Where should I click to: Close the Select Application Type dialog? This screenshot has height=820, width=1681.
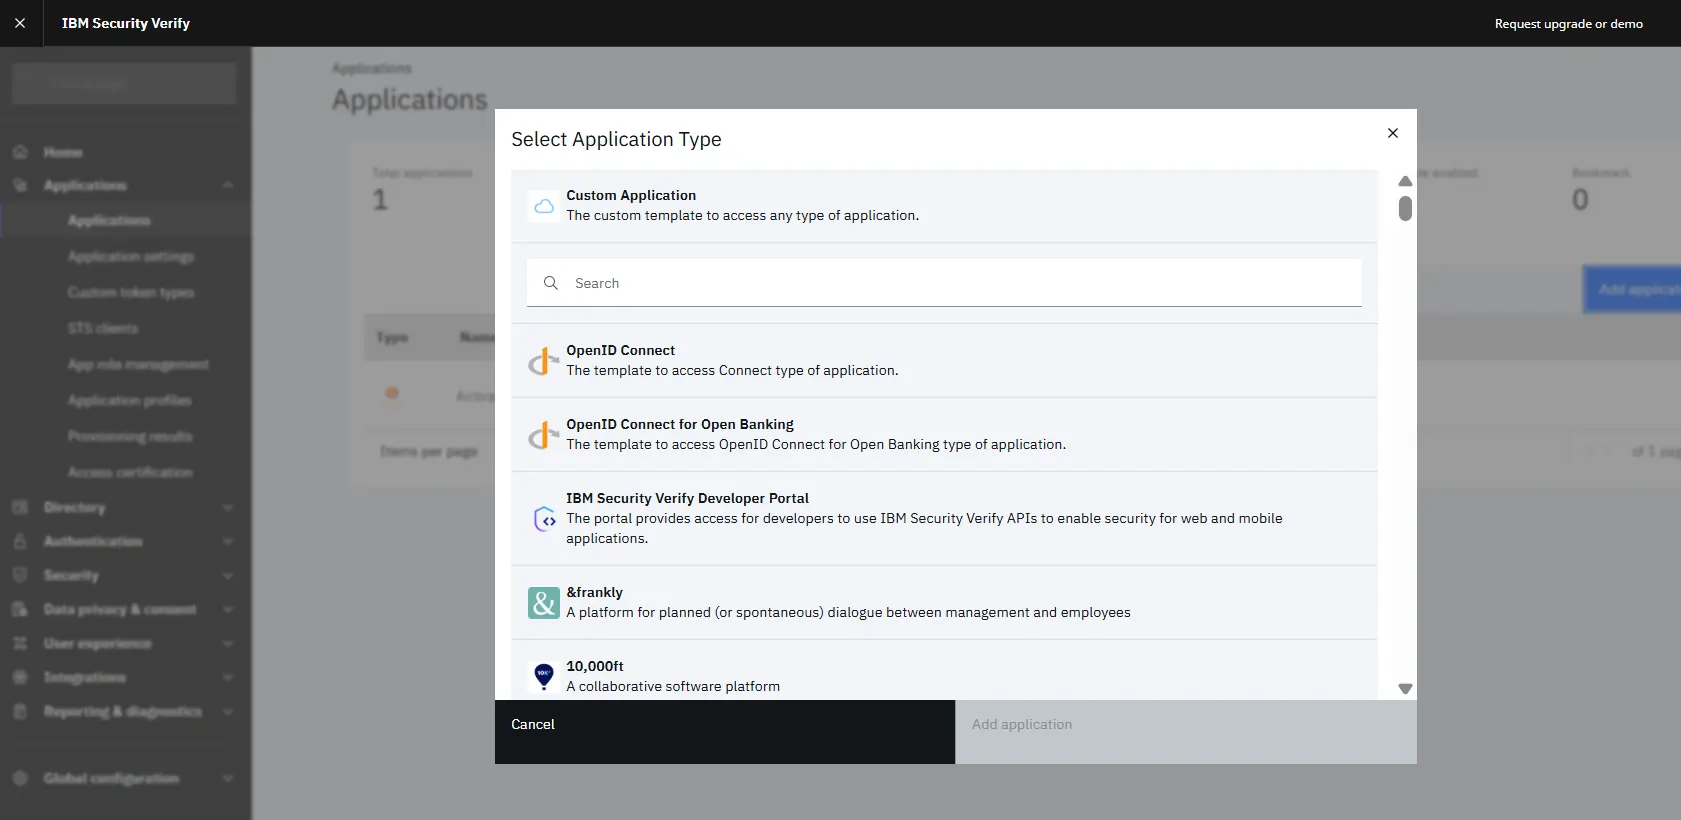(x=1393, y=133)
